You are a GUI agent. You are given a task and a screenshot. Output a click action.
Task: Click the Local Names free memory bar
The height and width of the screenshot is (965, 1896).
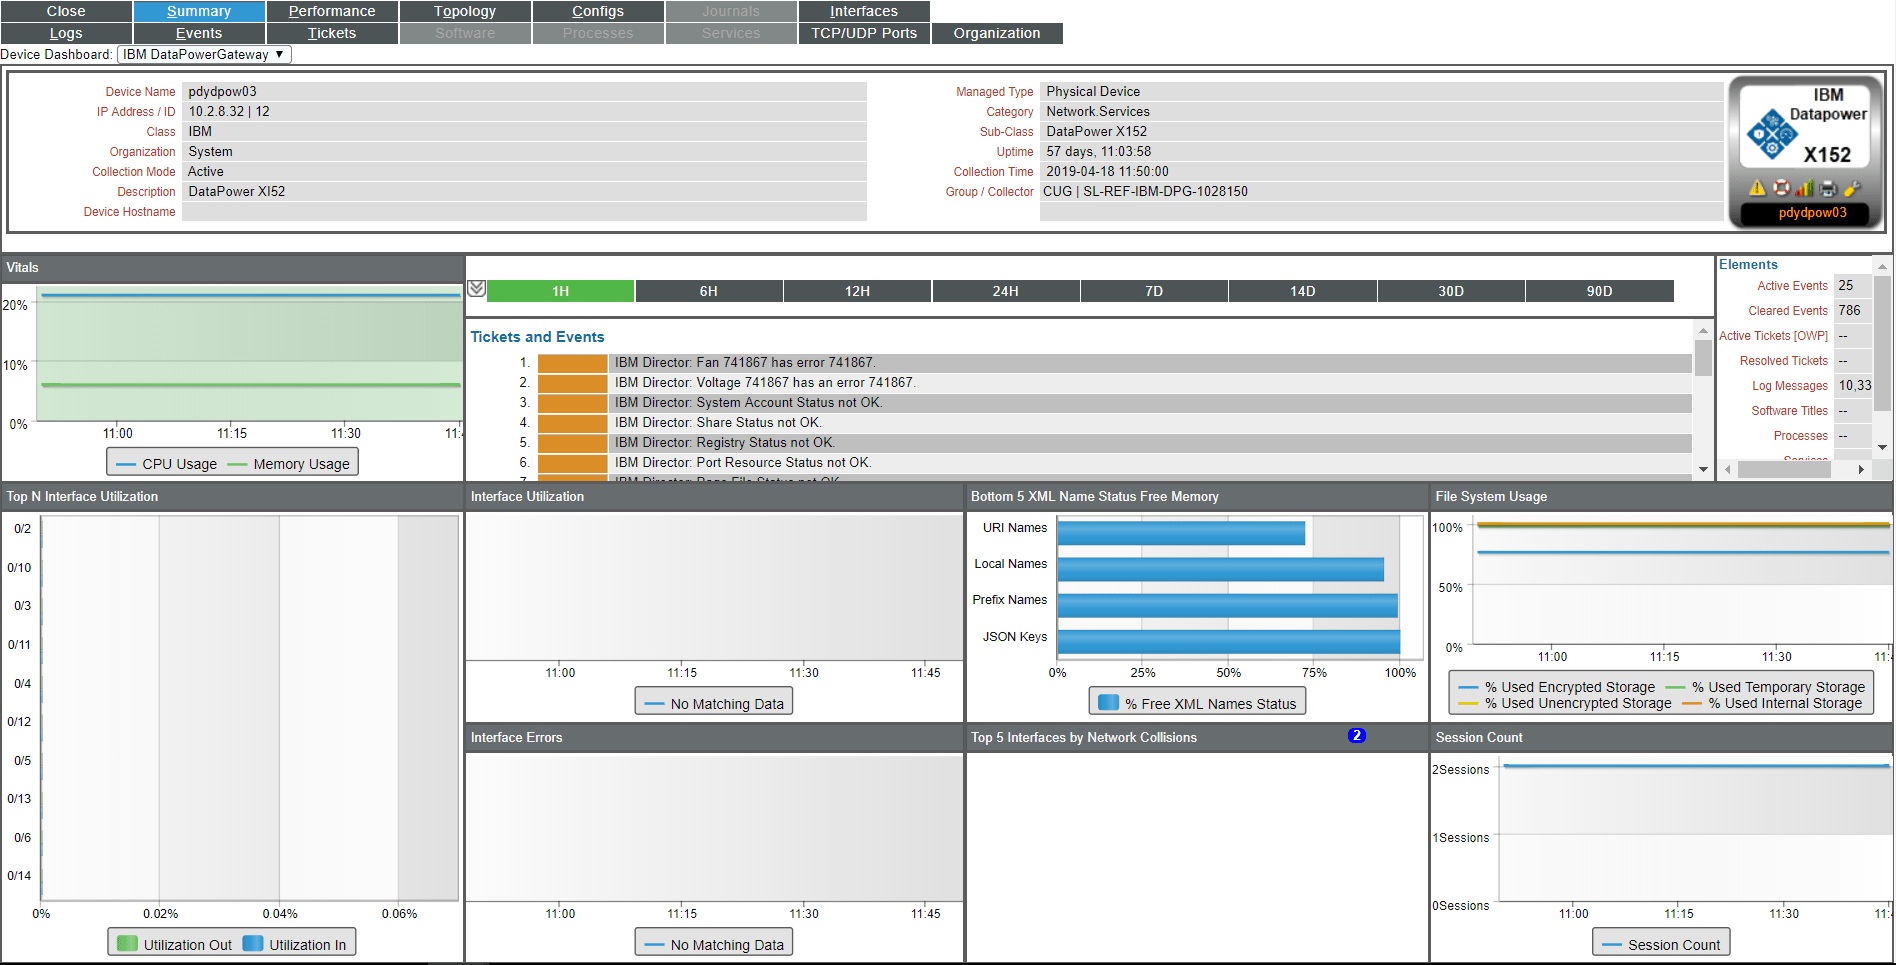pos(1221,569)
